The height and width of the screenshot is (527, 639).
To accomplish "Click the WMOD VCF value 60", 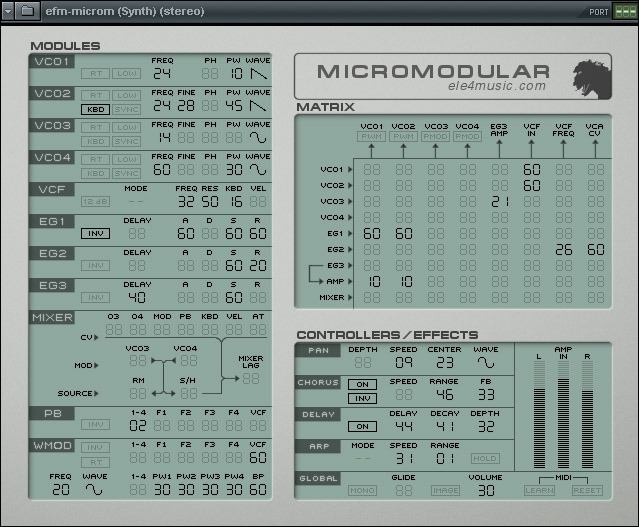I will tap(258, 458).
